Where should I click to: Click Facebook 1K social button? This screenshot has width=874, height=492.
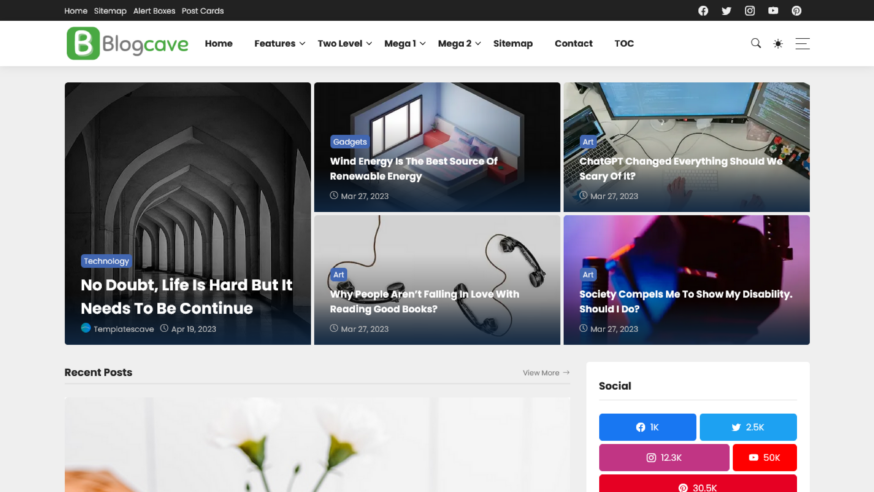point(647,427)
